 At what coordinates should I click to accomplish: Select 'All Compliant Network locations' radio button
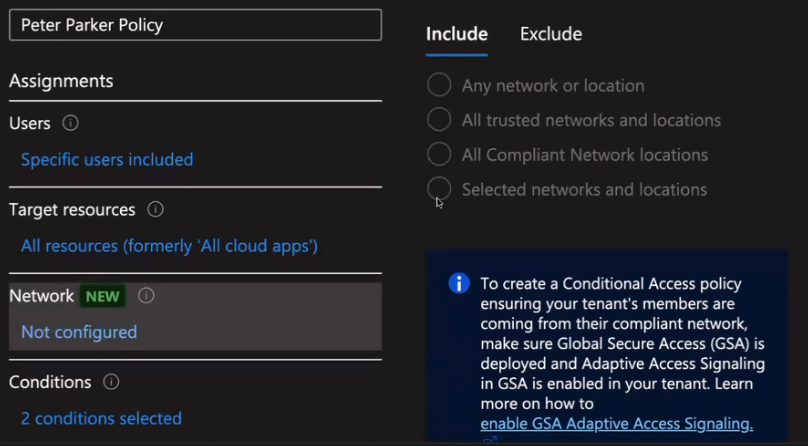click(439, 155)
